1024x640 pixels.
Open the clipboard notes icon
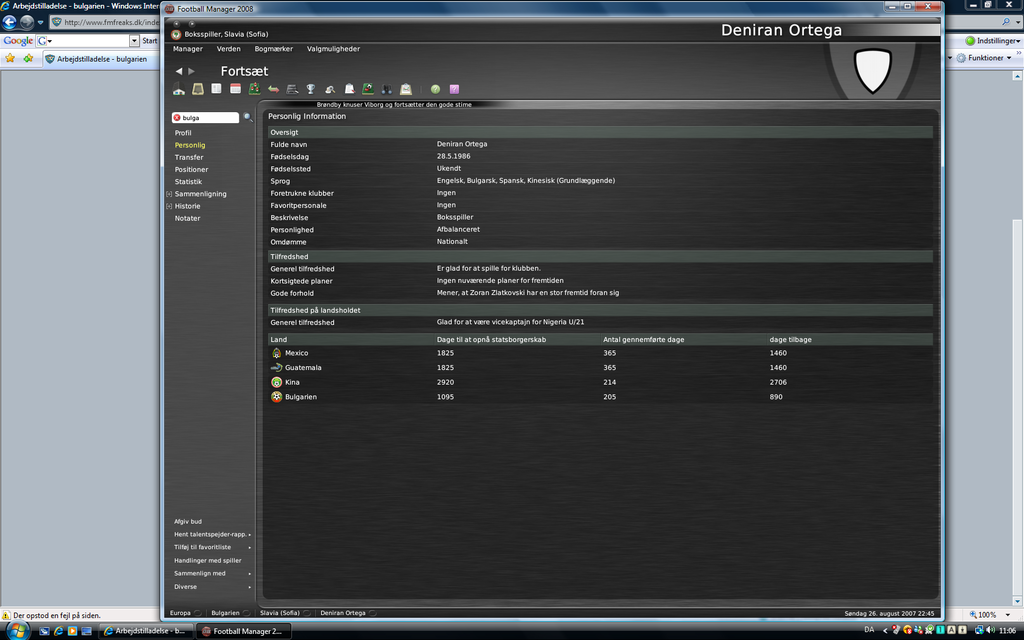coord(349,89)
